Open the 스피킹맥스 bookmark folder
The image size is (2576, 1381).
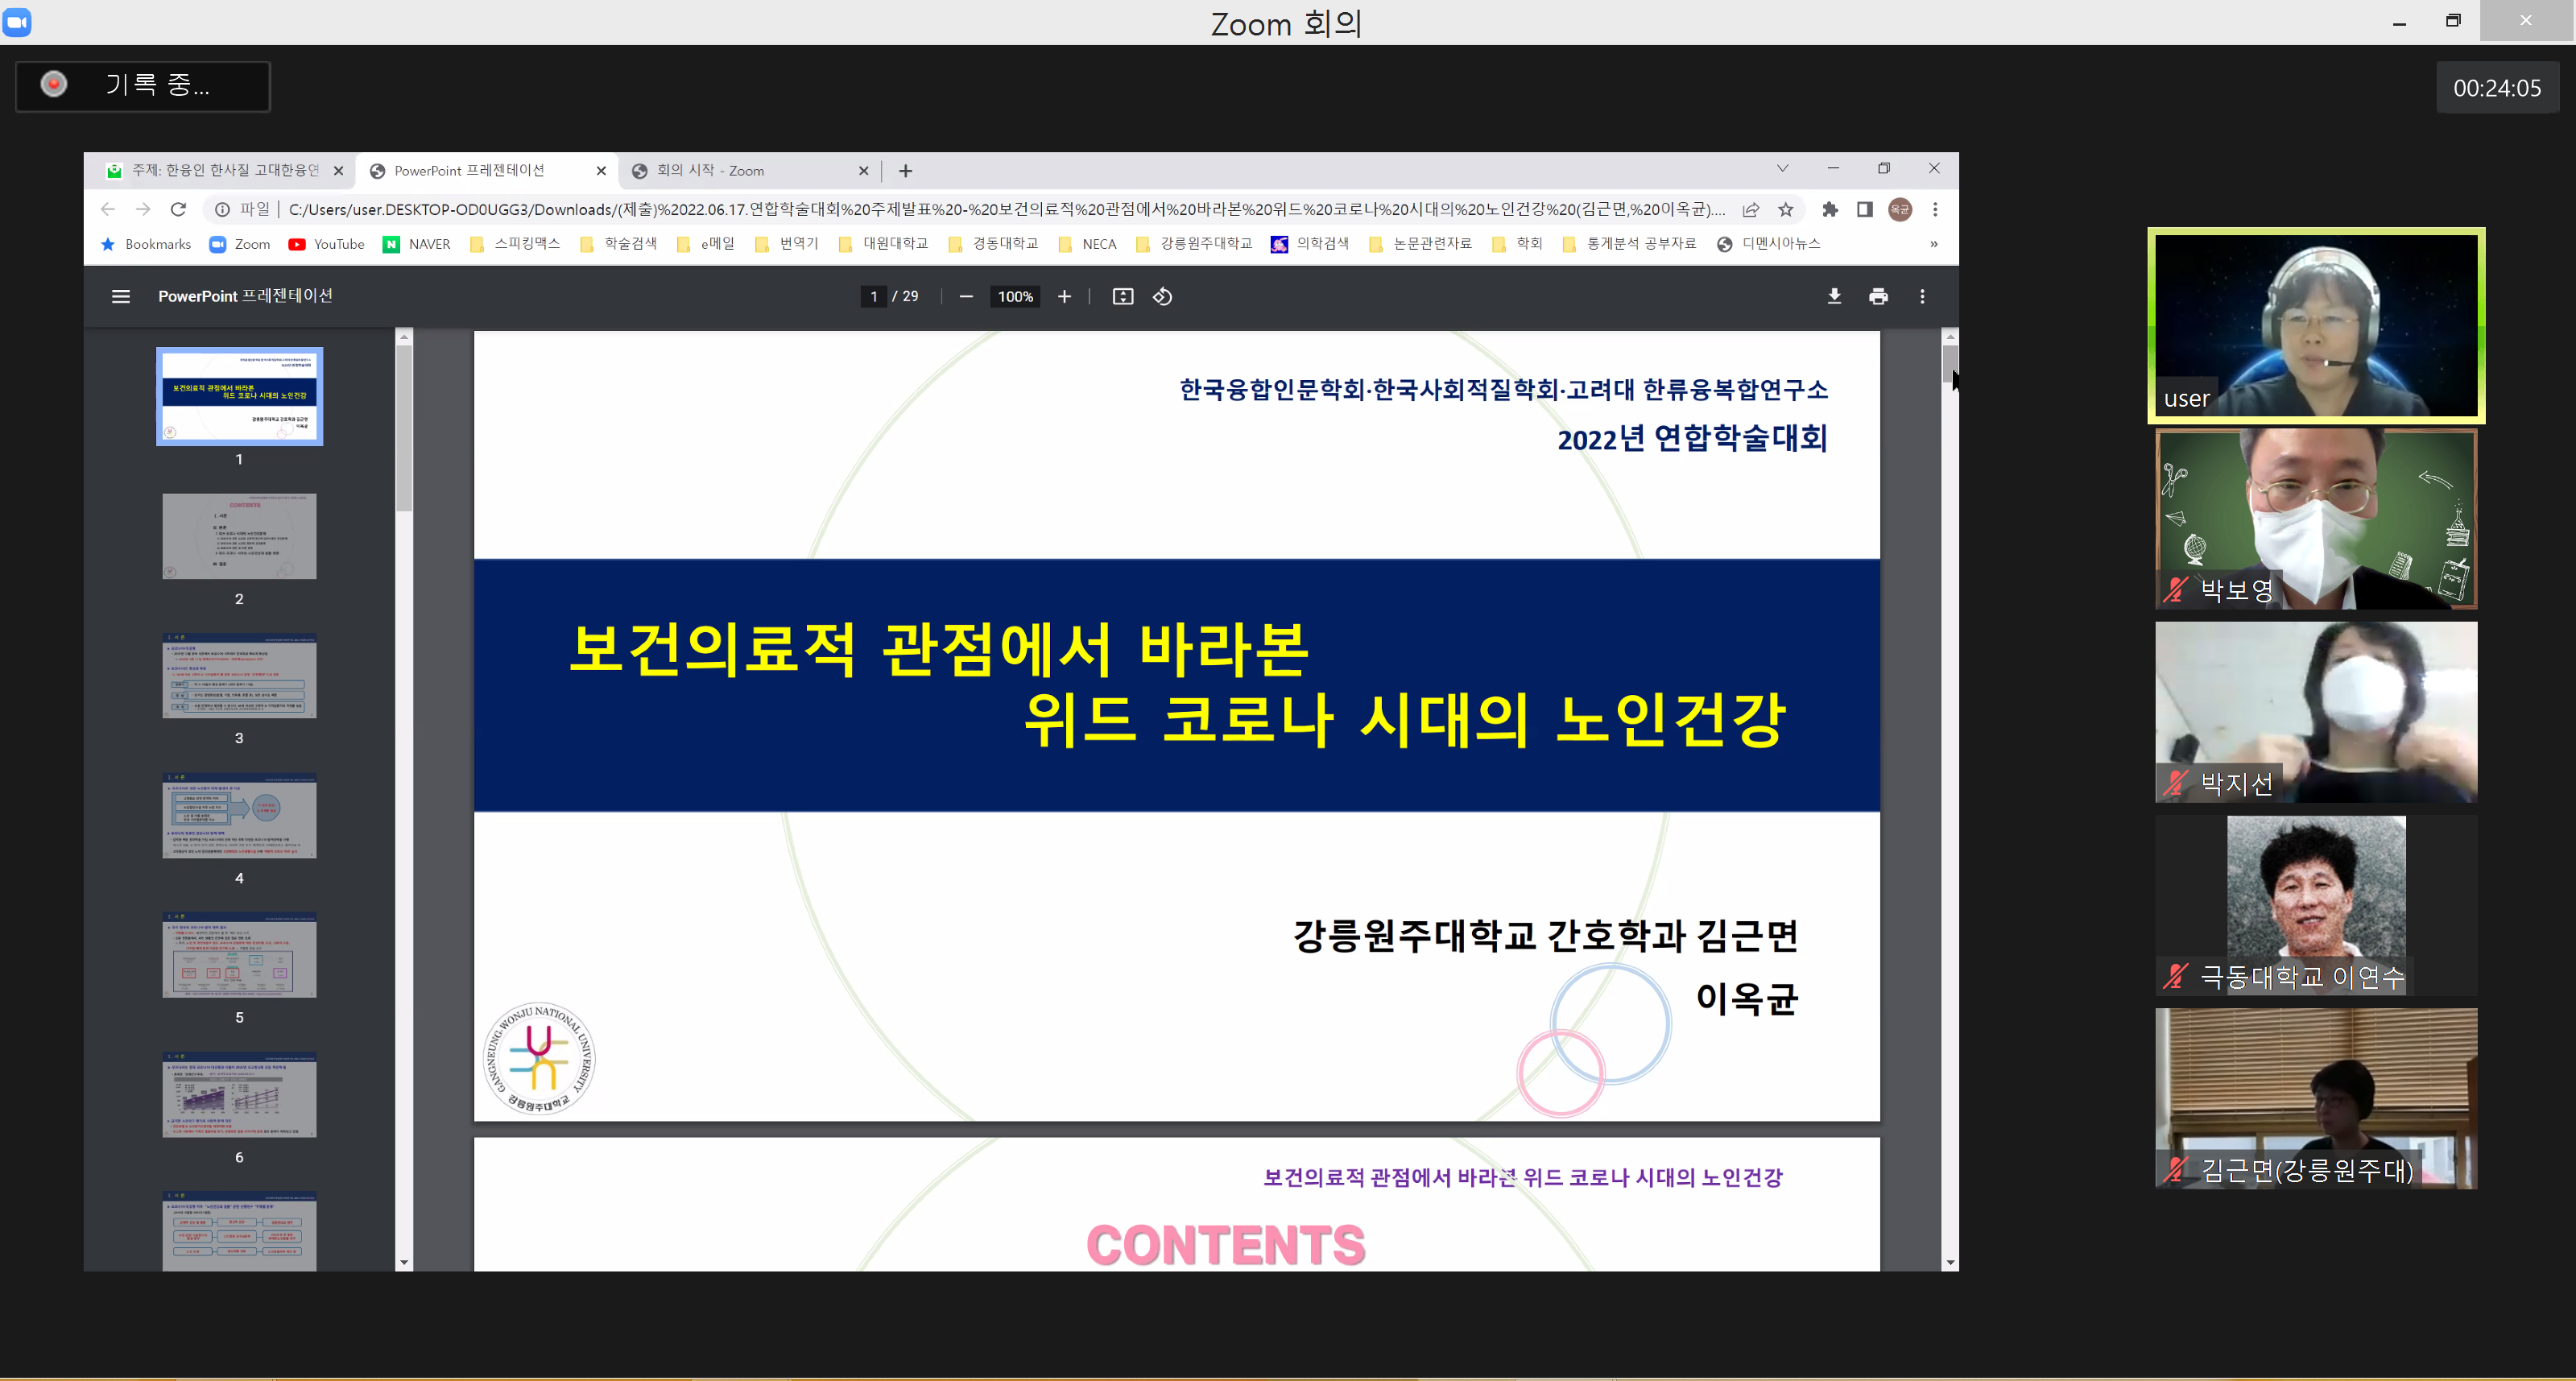pyautogui.click(x=514, y=244)
